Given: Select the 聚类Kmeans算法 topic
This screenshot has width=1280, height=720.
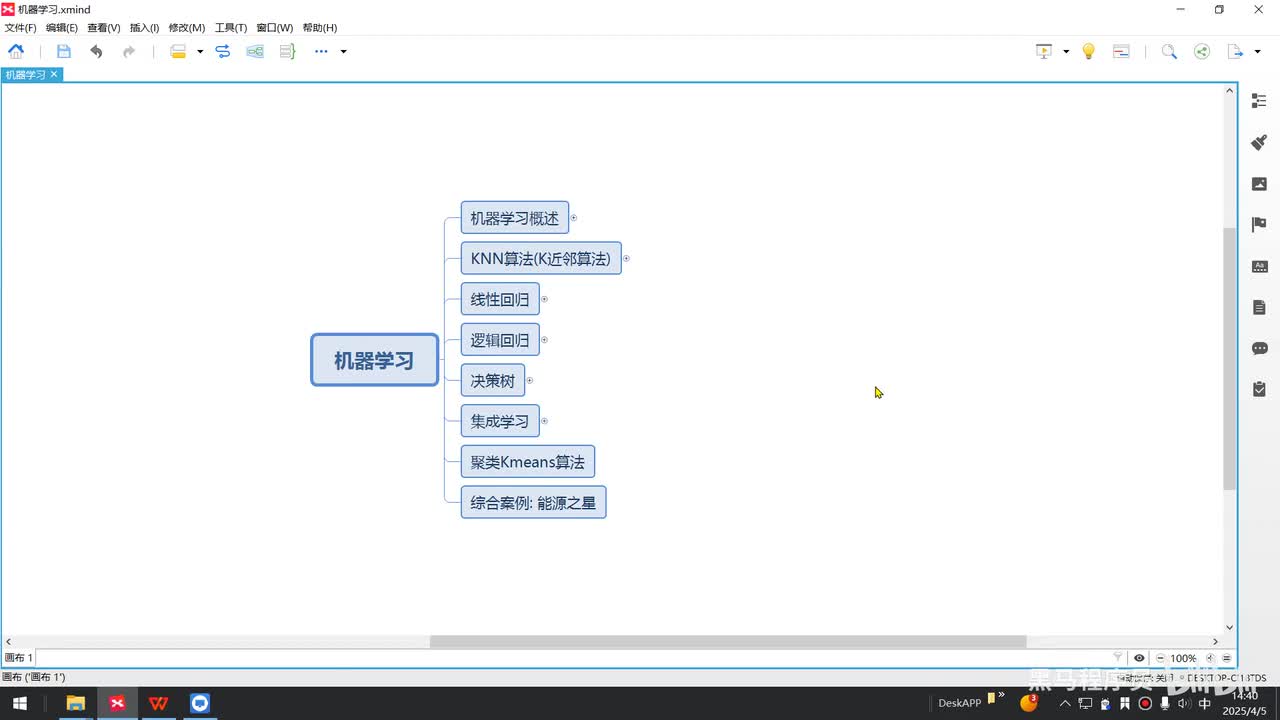Looking at the screenshot, I should pos(528,462).
